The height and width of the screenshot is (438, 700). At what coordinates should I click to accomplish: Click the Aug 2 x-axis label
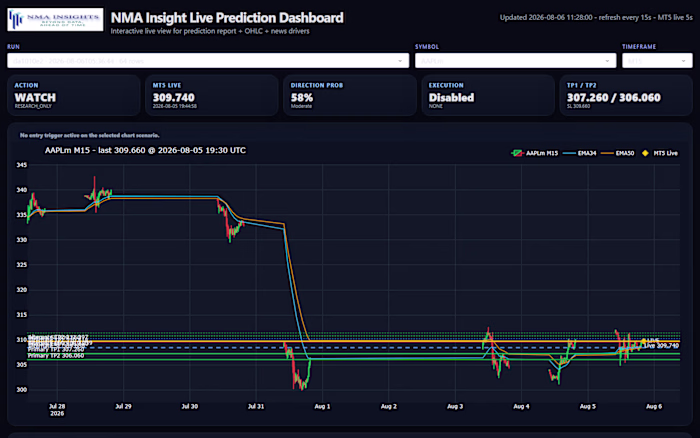point(389,406)
